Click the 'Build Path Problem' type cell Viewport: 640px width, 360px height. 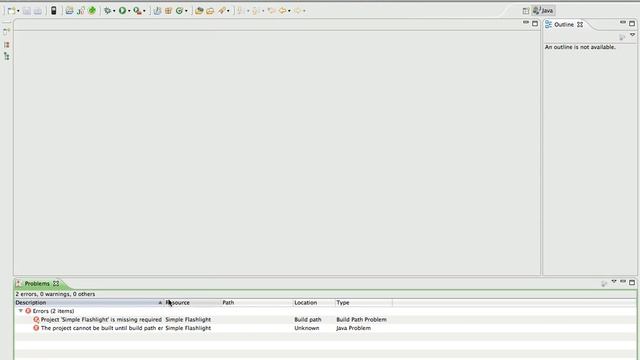(x=361, y=320)
